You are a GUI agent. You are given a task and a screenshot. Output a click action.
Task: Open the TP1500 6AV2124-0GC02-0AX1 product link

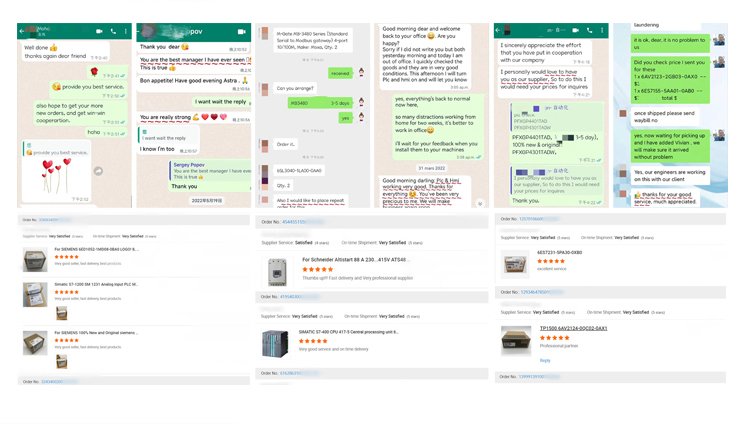click(573, 328)
